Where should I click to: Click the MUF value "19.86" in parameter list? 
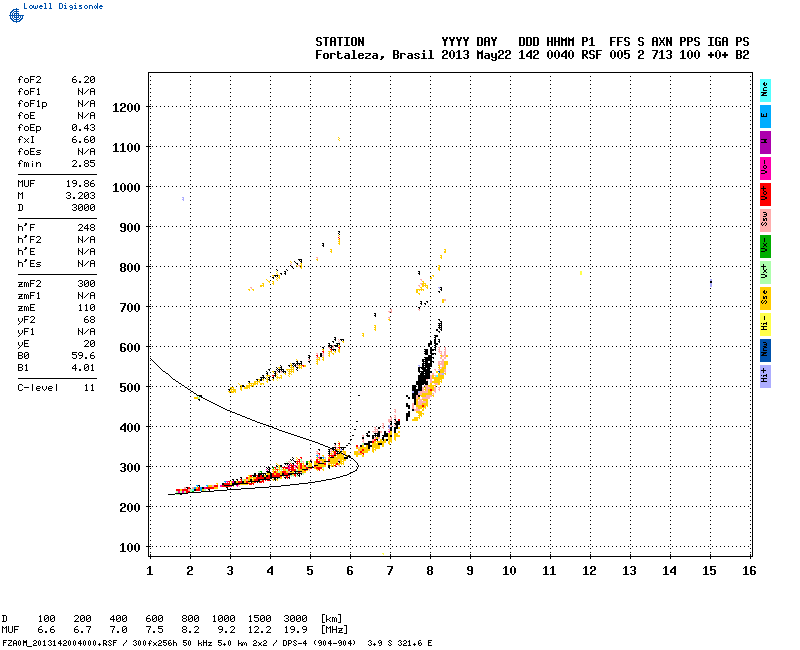coord(81,184)
